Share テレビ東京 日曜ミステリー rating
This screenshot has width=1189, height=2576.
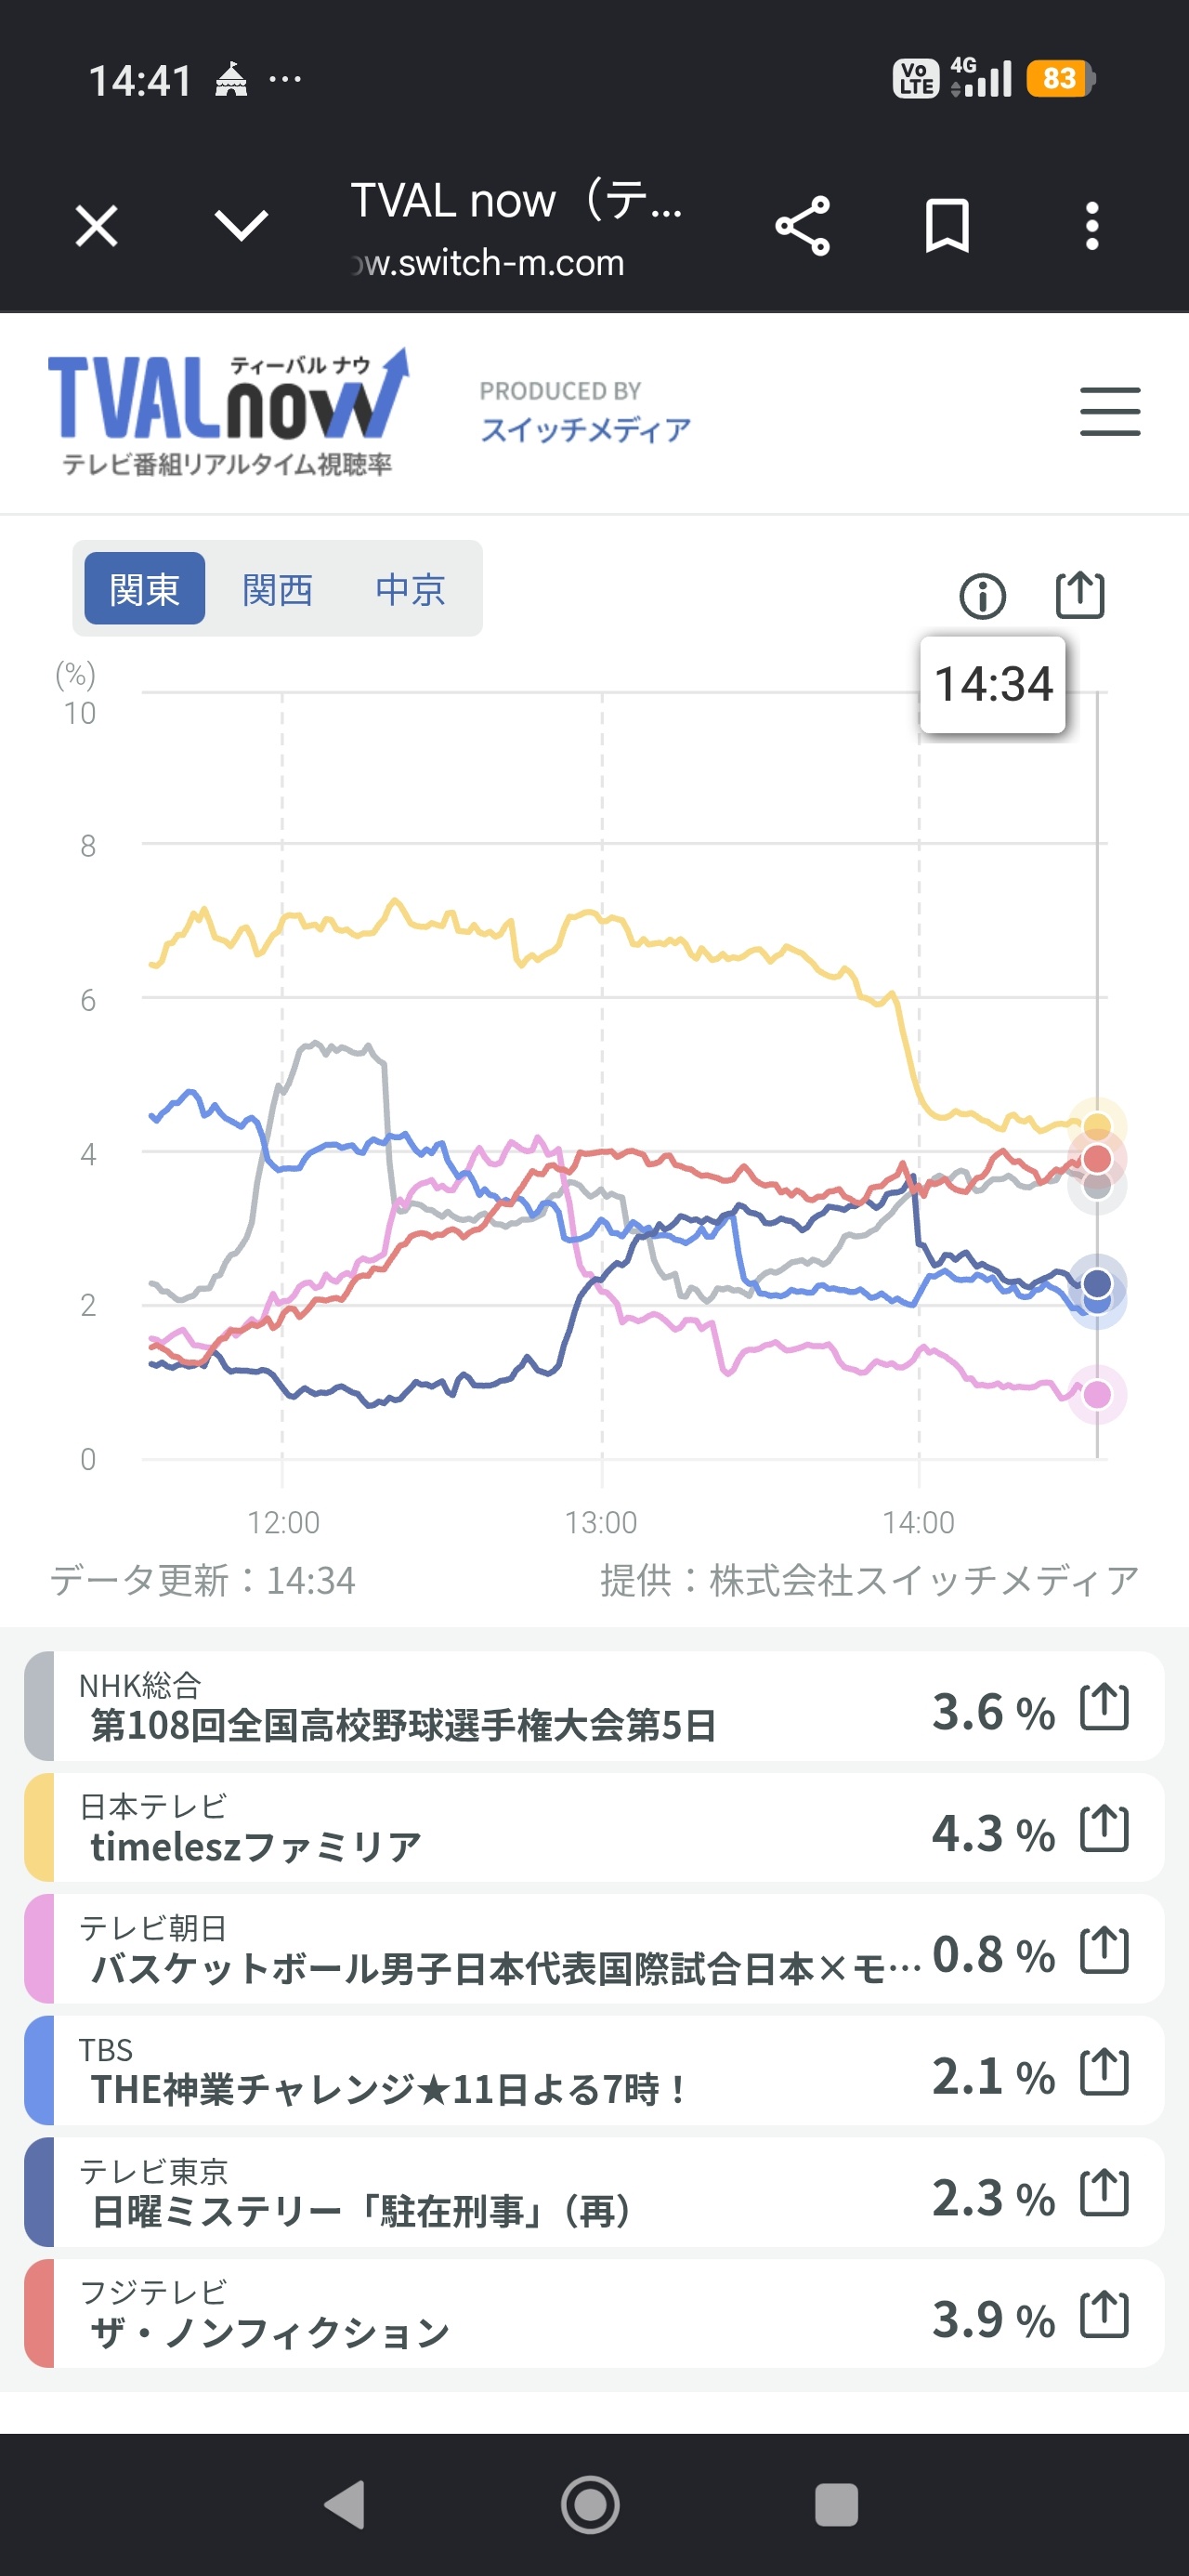pyautogui.click(x=1104, y=2193)
